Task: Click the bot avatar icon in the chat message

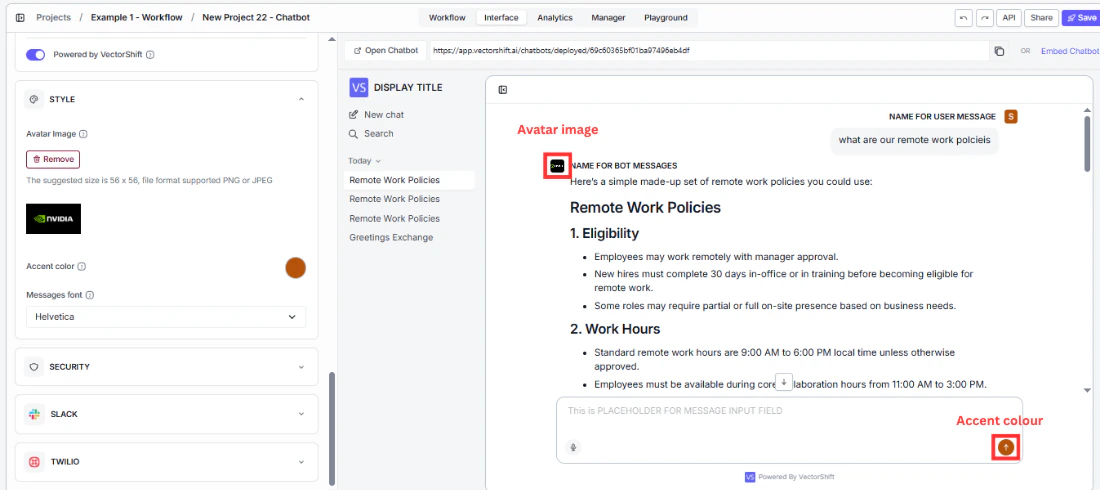Action: click(x=557, y=166)
